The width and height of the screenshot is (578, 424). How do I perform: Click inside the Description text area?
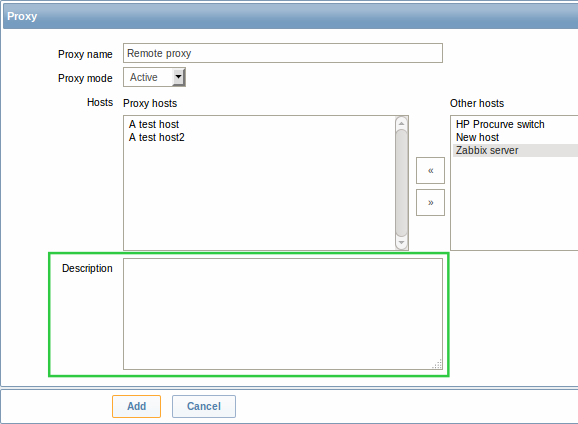283,314
